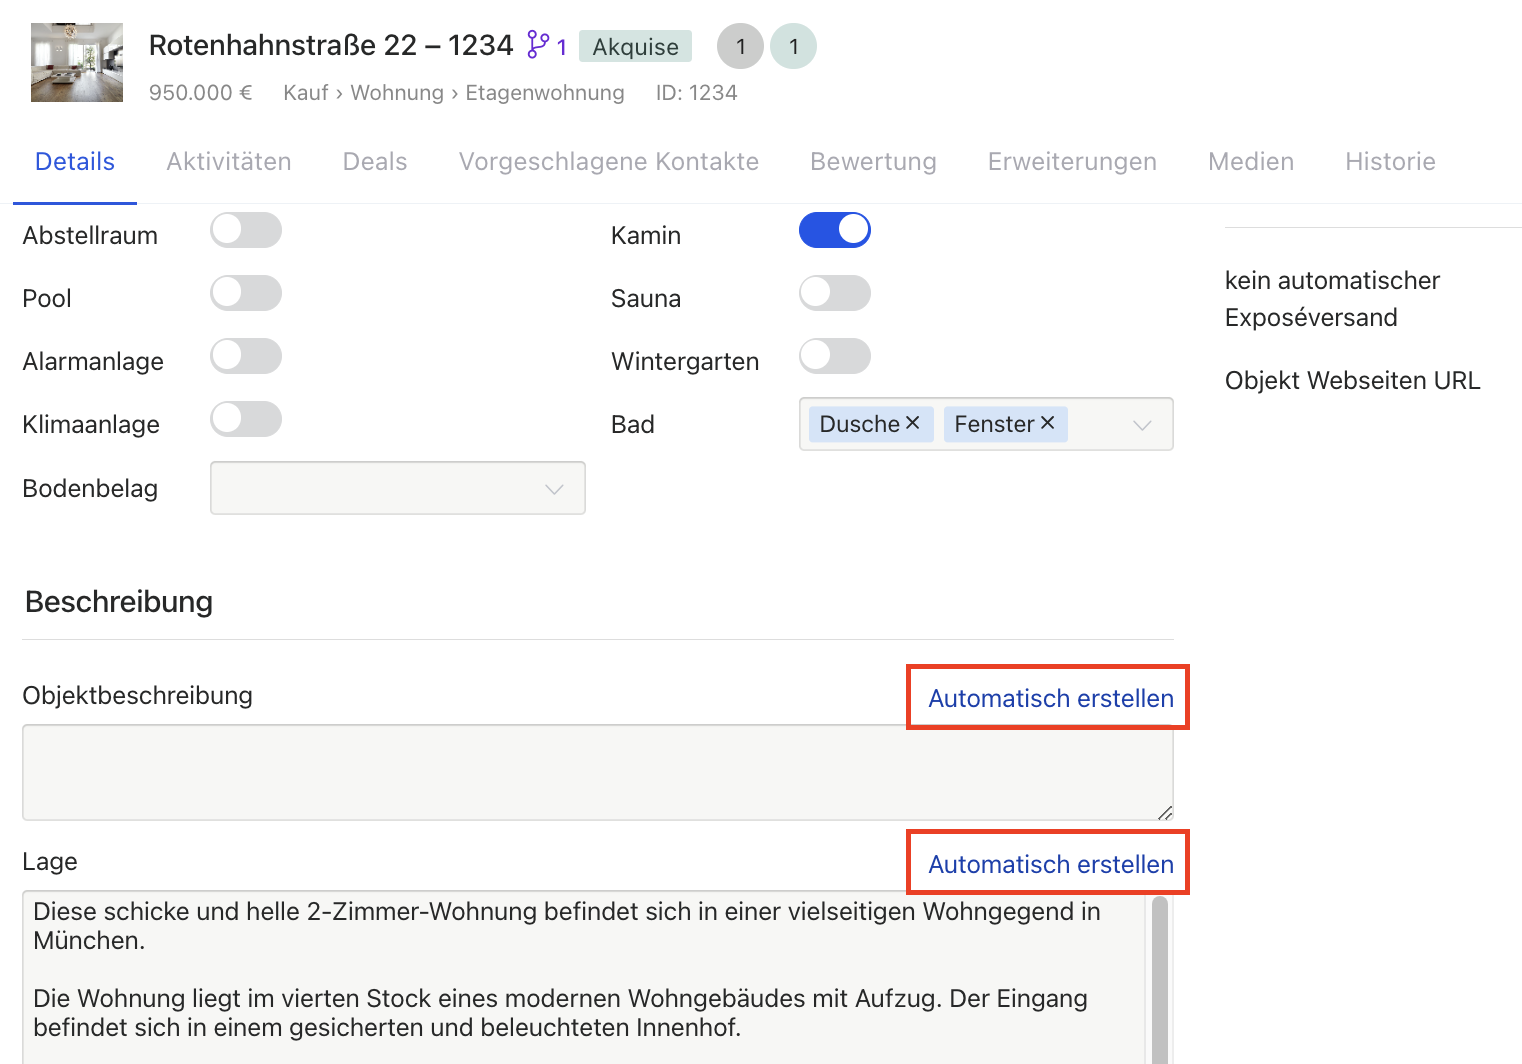1522x1064 pixels.
Task: Open the Bodenbelag dropdown
Action: (x=397, y=488)
